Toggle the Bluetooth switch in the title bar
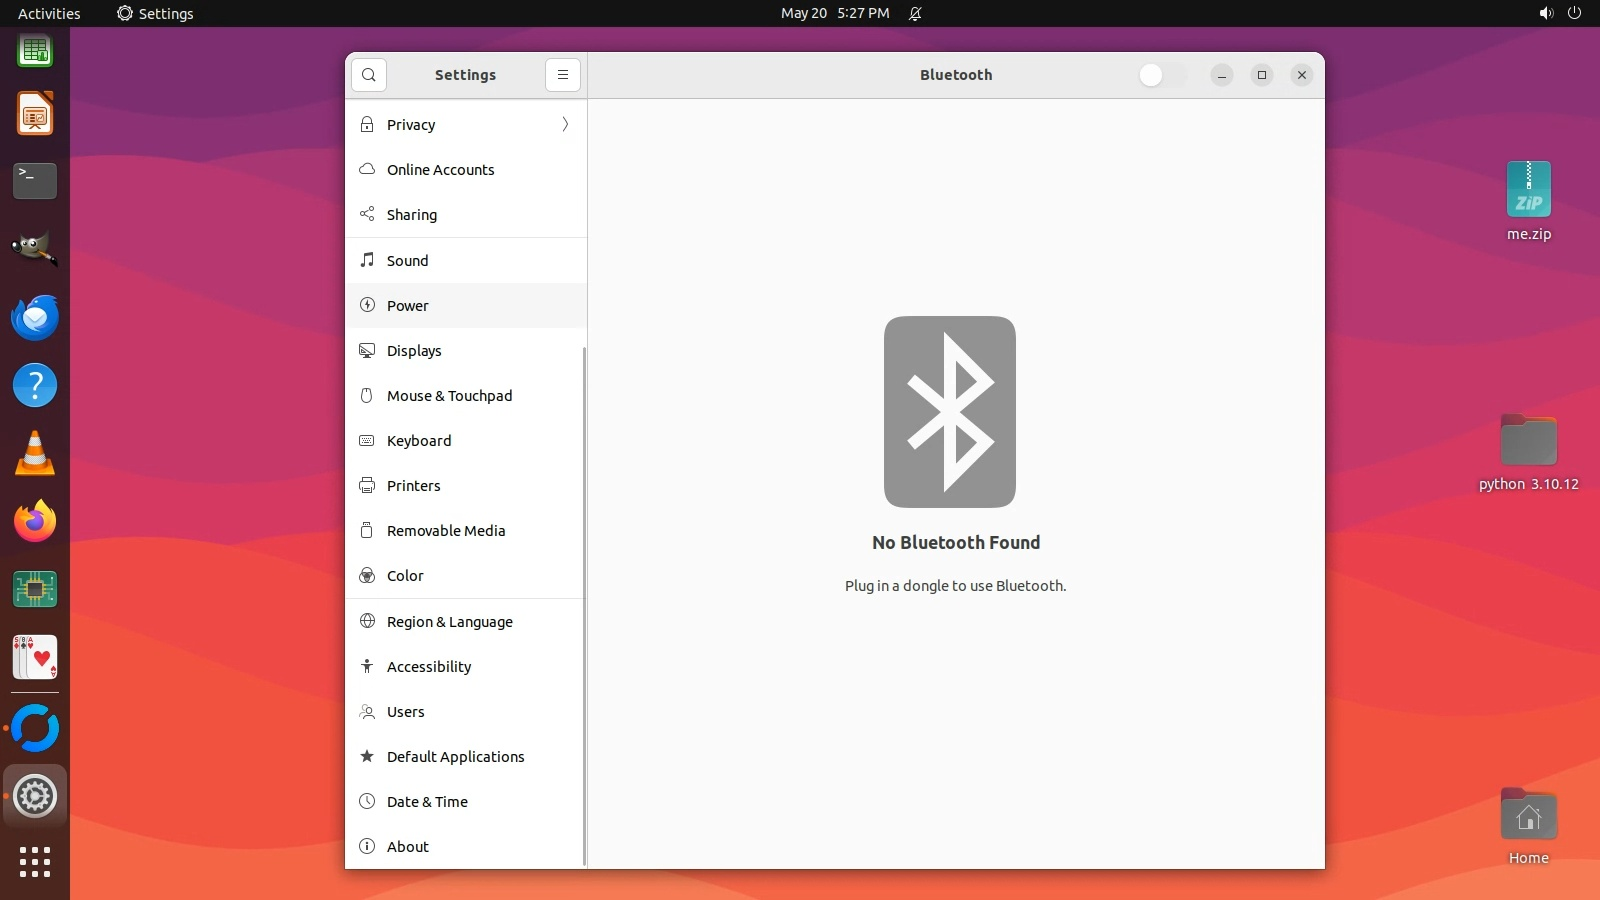 pyautogui.click(x=1162, y=75)
